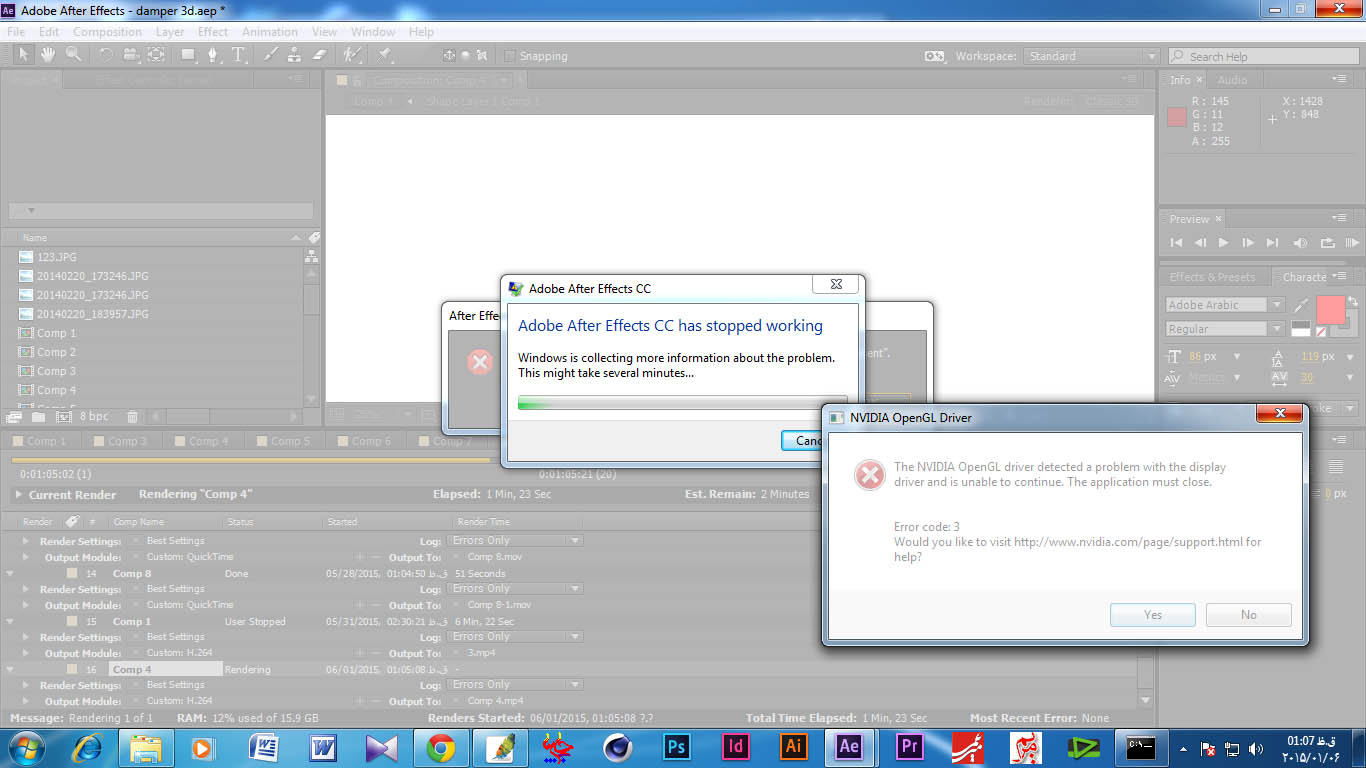Select the Eraser tool
The width and height of the screenshot is (1366, 768).
320,55
